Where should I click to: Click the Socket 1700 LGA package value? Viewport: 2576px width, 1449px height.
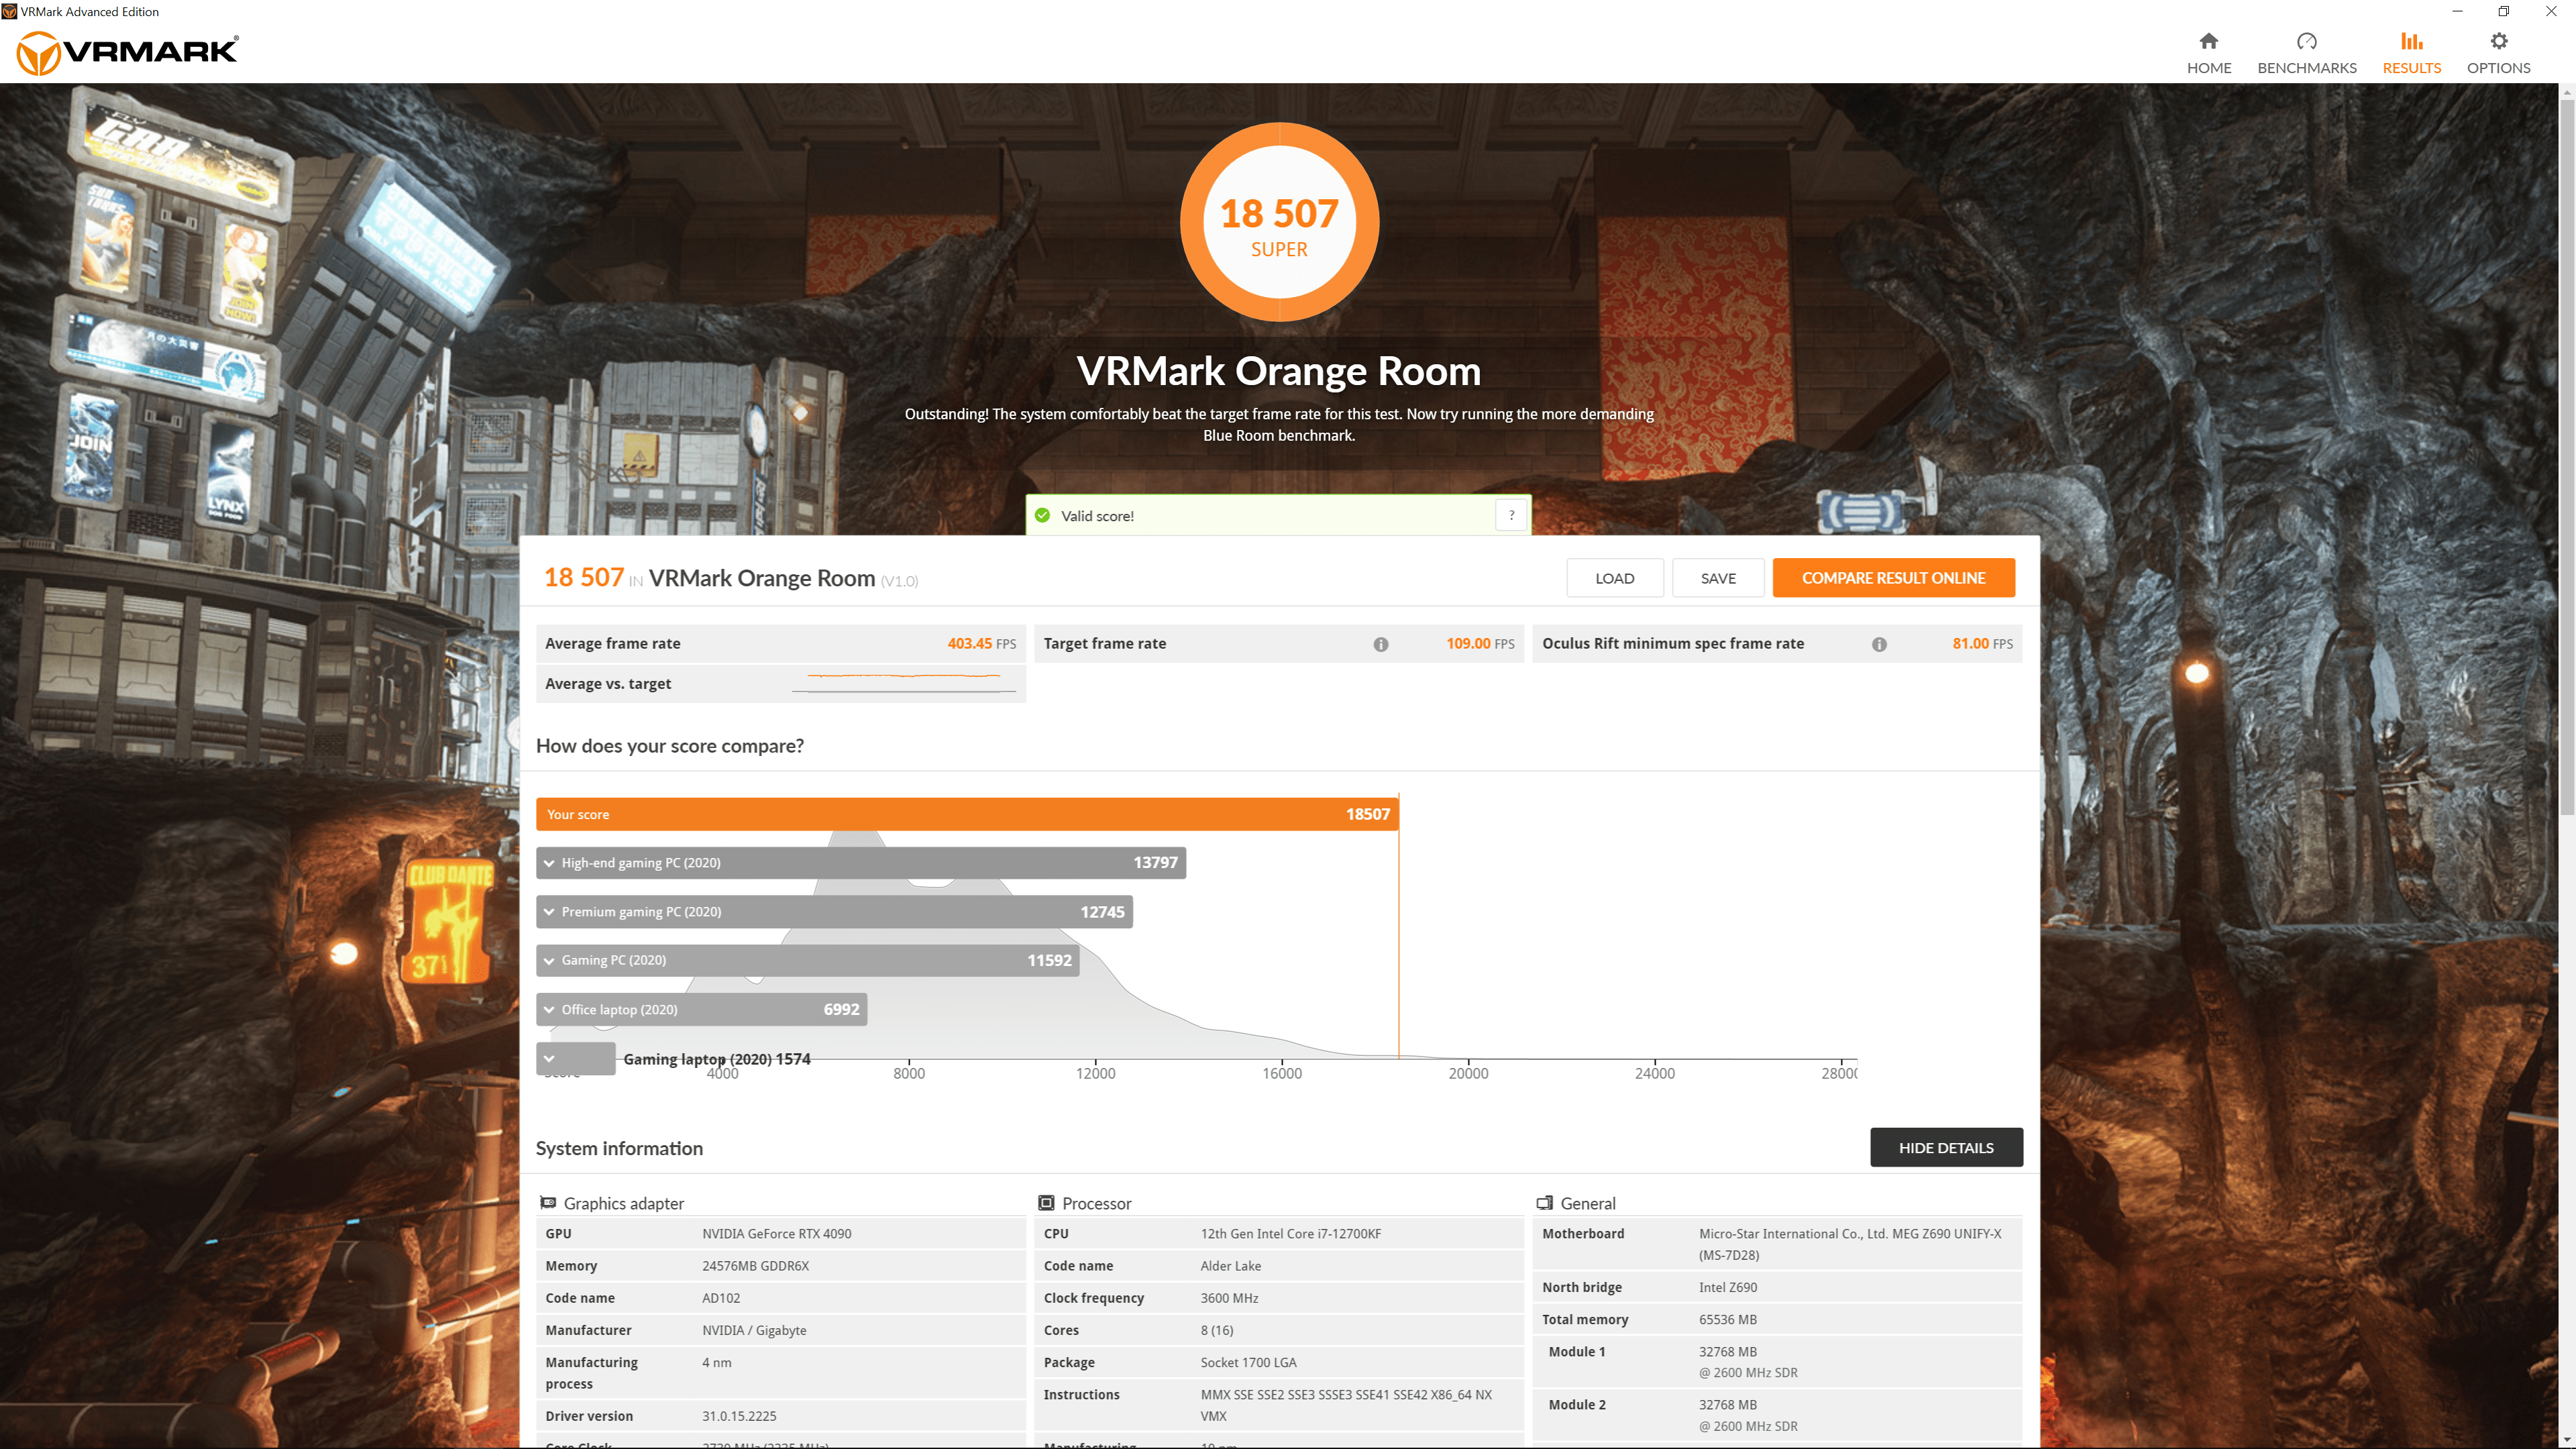point(1248,1362)
